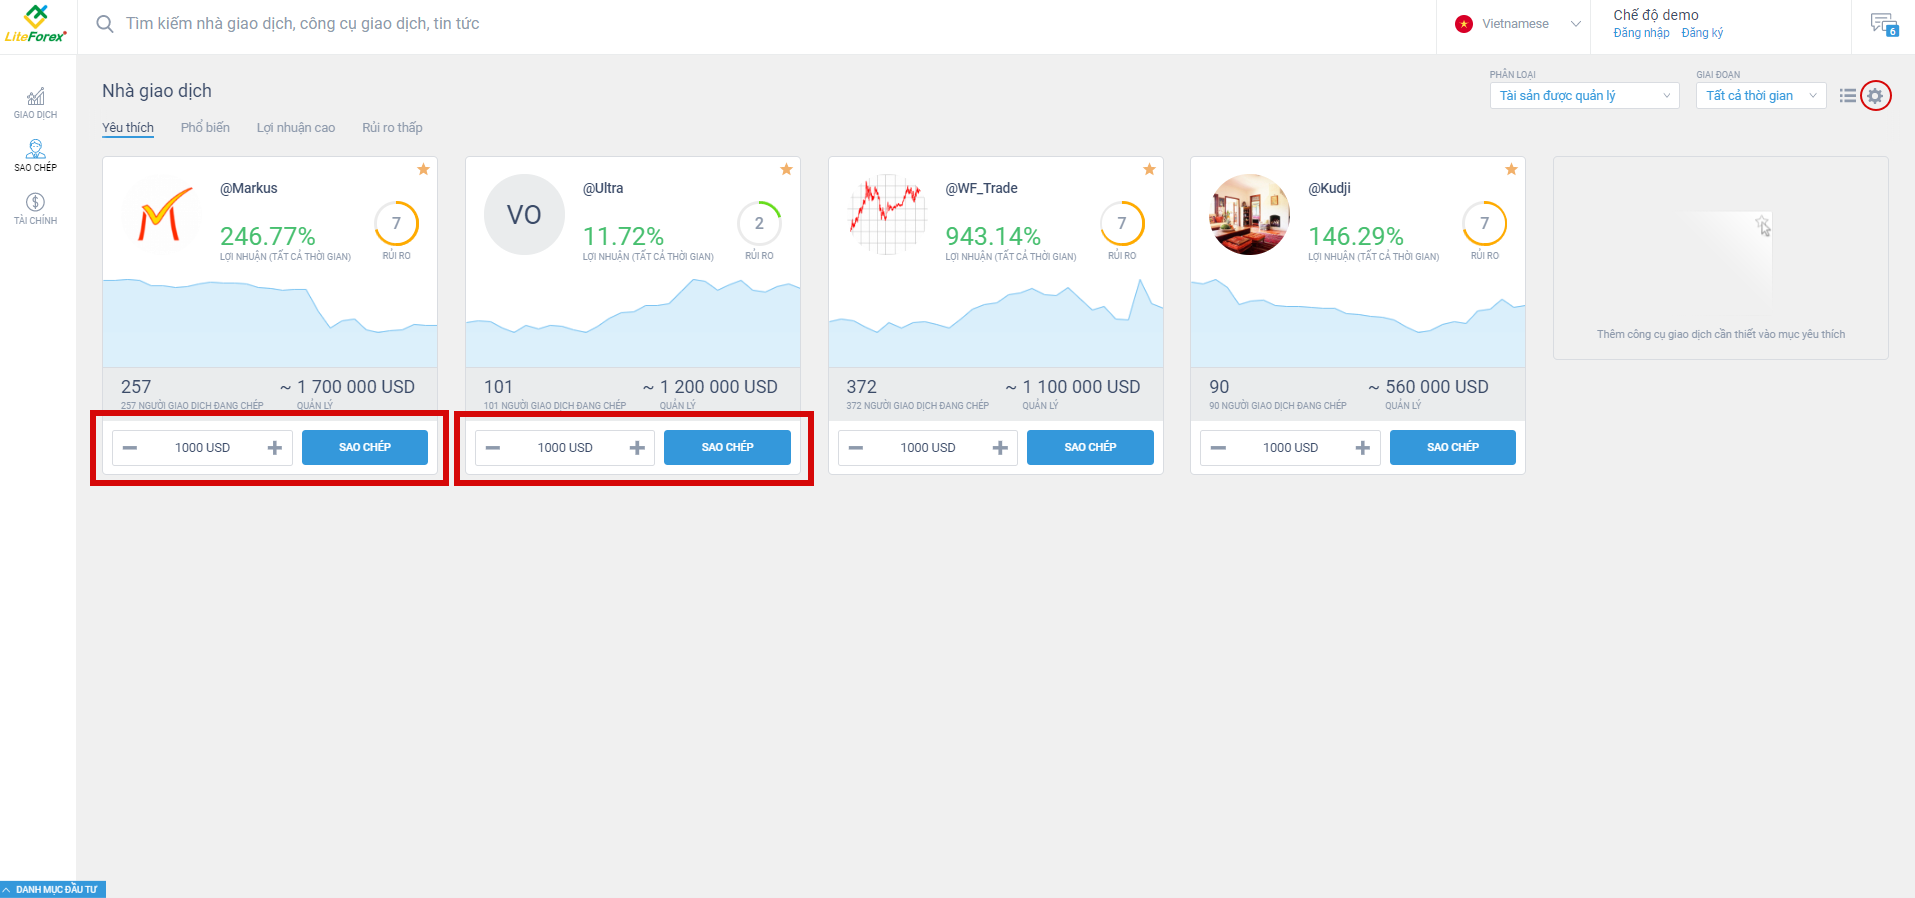Increase @Kudji copy amount with plus

tap(1363, 448)
